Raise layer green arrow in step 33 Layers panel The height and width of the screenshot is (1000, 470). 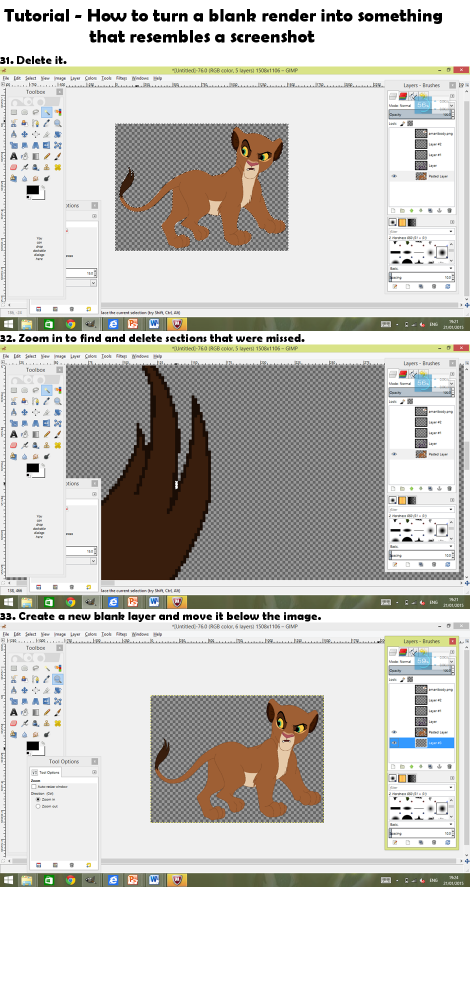point(411,766)
